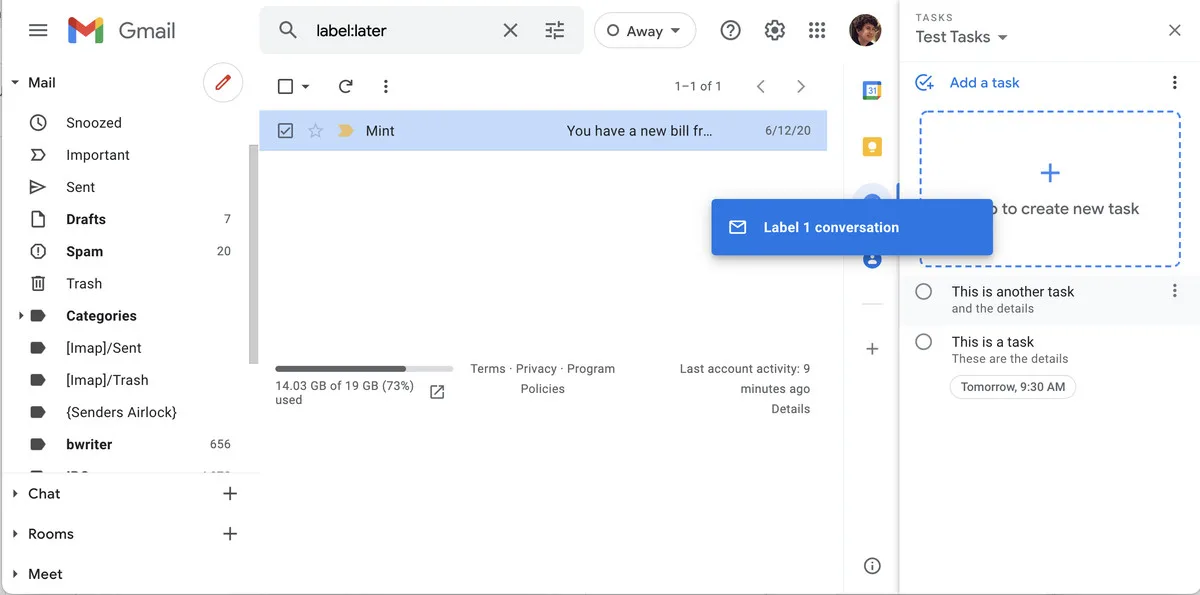
Task: Mark 'This is another task' complete
Action: pyautogui.click(x=924, y=291)
